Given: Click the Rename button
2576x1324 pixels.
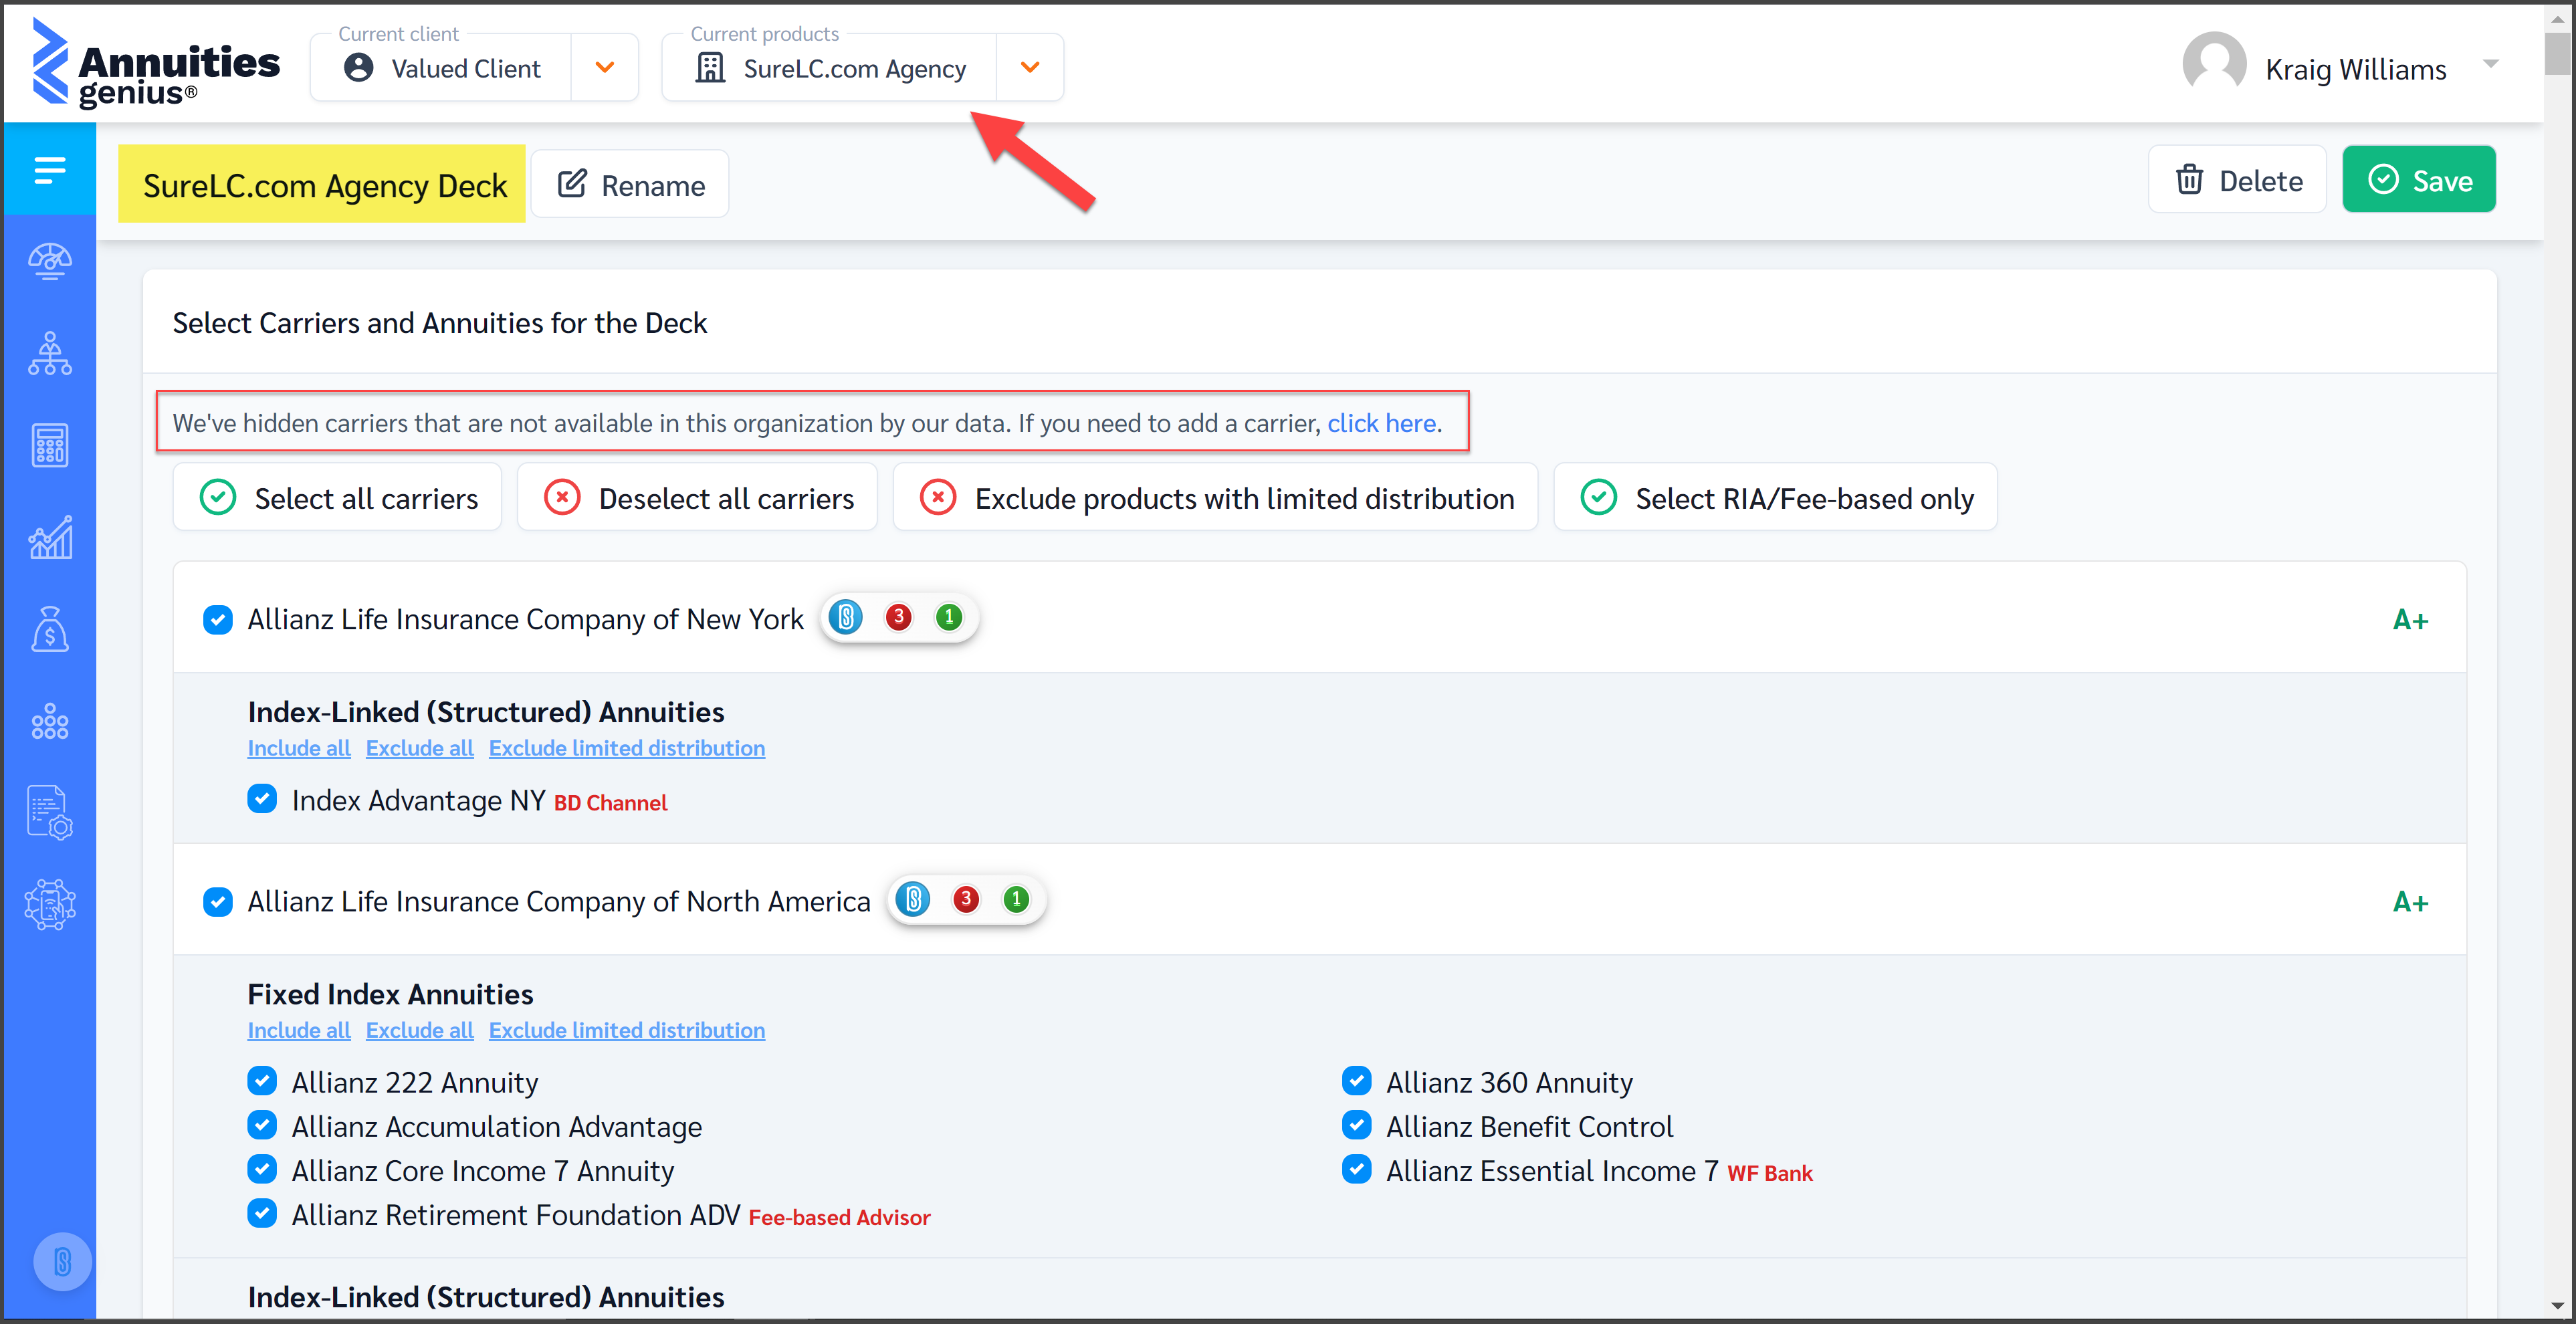Looking at the screenshot, I should (x=630, y=184).
